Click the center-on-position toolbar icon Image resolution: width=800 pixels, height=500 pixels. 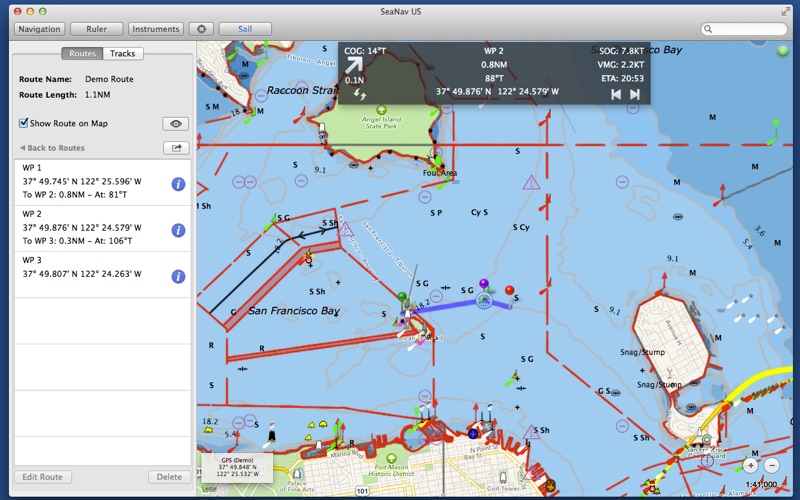[203, 29]
